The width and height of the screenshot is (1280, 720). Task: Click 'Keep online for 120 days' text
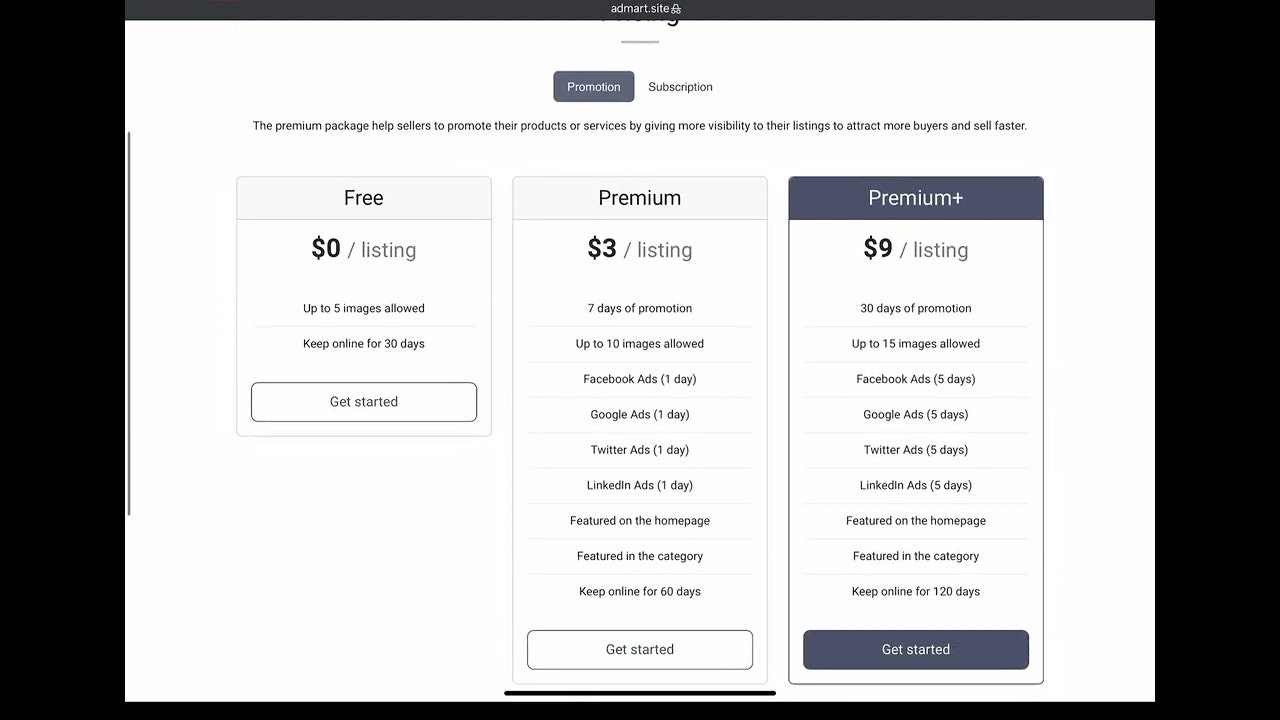point(916,592)
